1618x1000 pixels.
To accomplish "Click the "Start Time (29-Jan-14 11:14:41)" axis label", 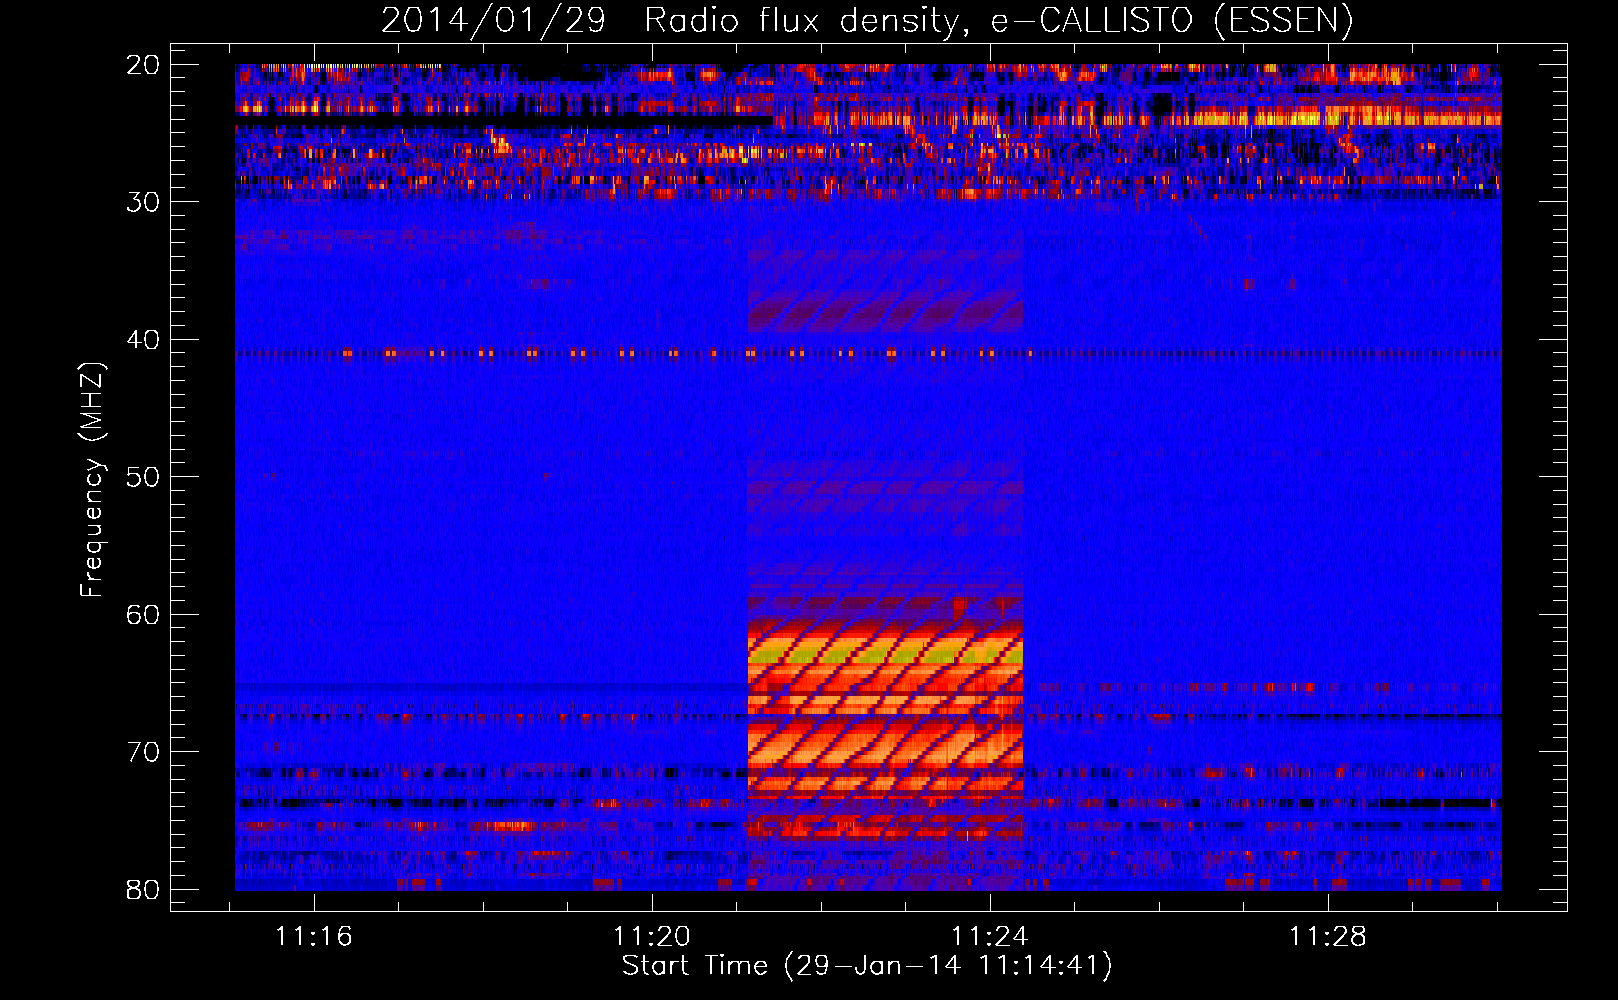I will tap(867, 966).
